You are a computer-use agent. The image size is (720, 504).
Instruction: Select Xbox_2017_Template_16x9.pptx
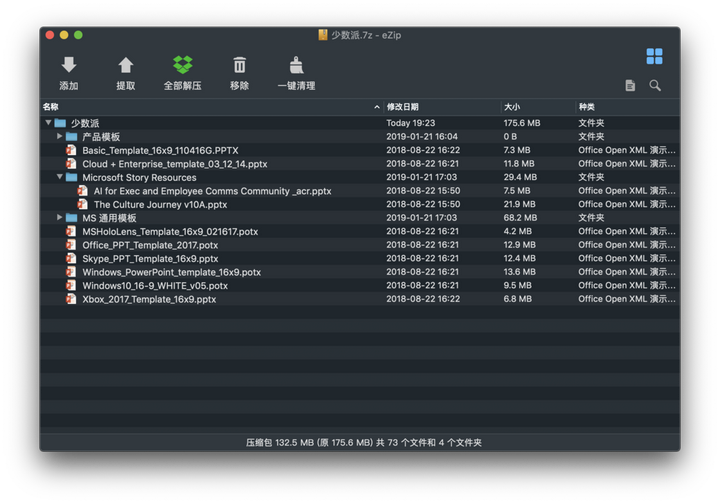click(360, 299)
